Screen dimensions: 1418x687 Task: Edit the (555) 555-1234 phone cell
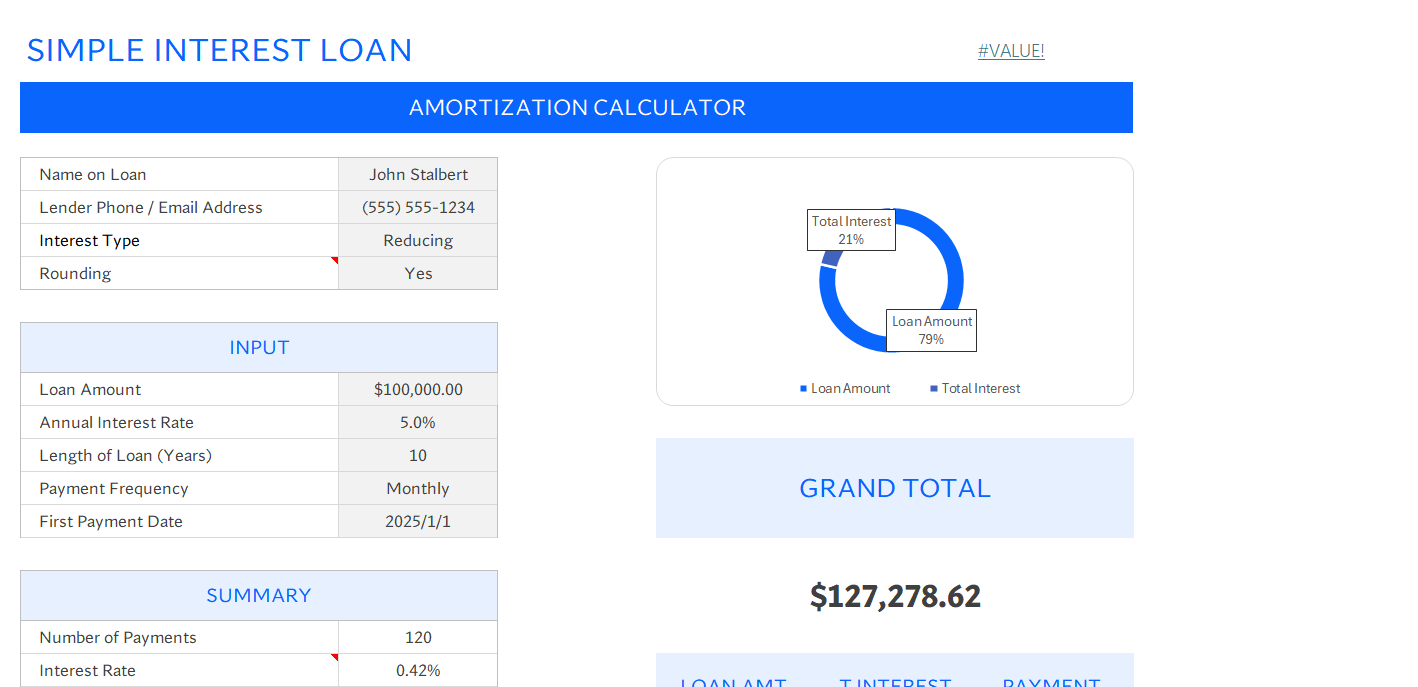[x=418, y=207]
